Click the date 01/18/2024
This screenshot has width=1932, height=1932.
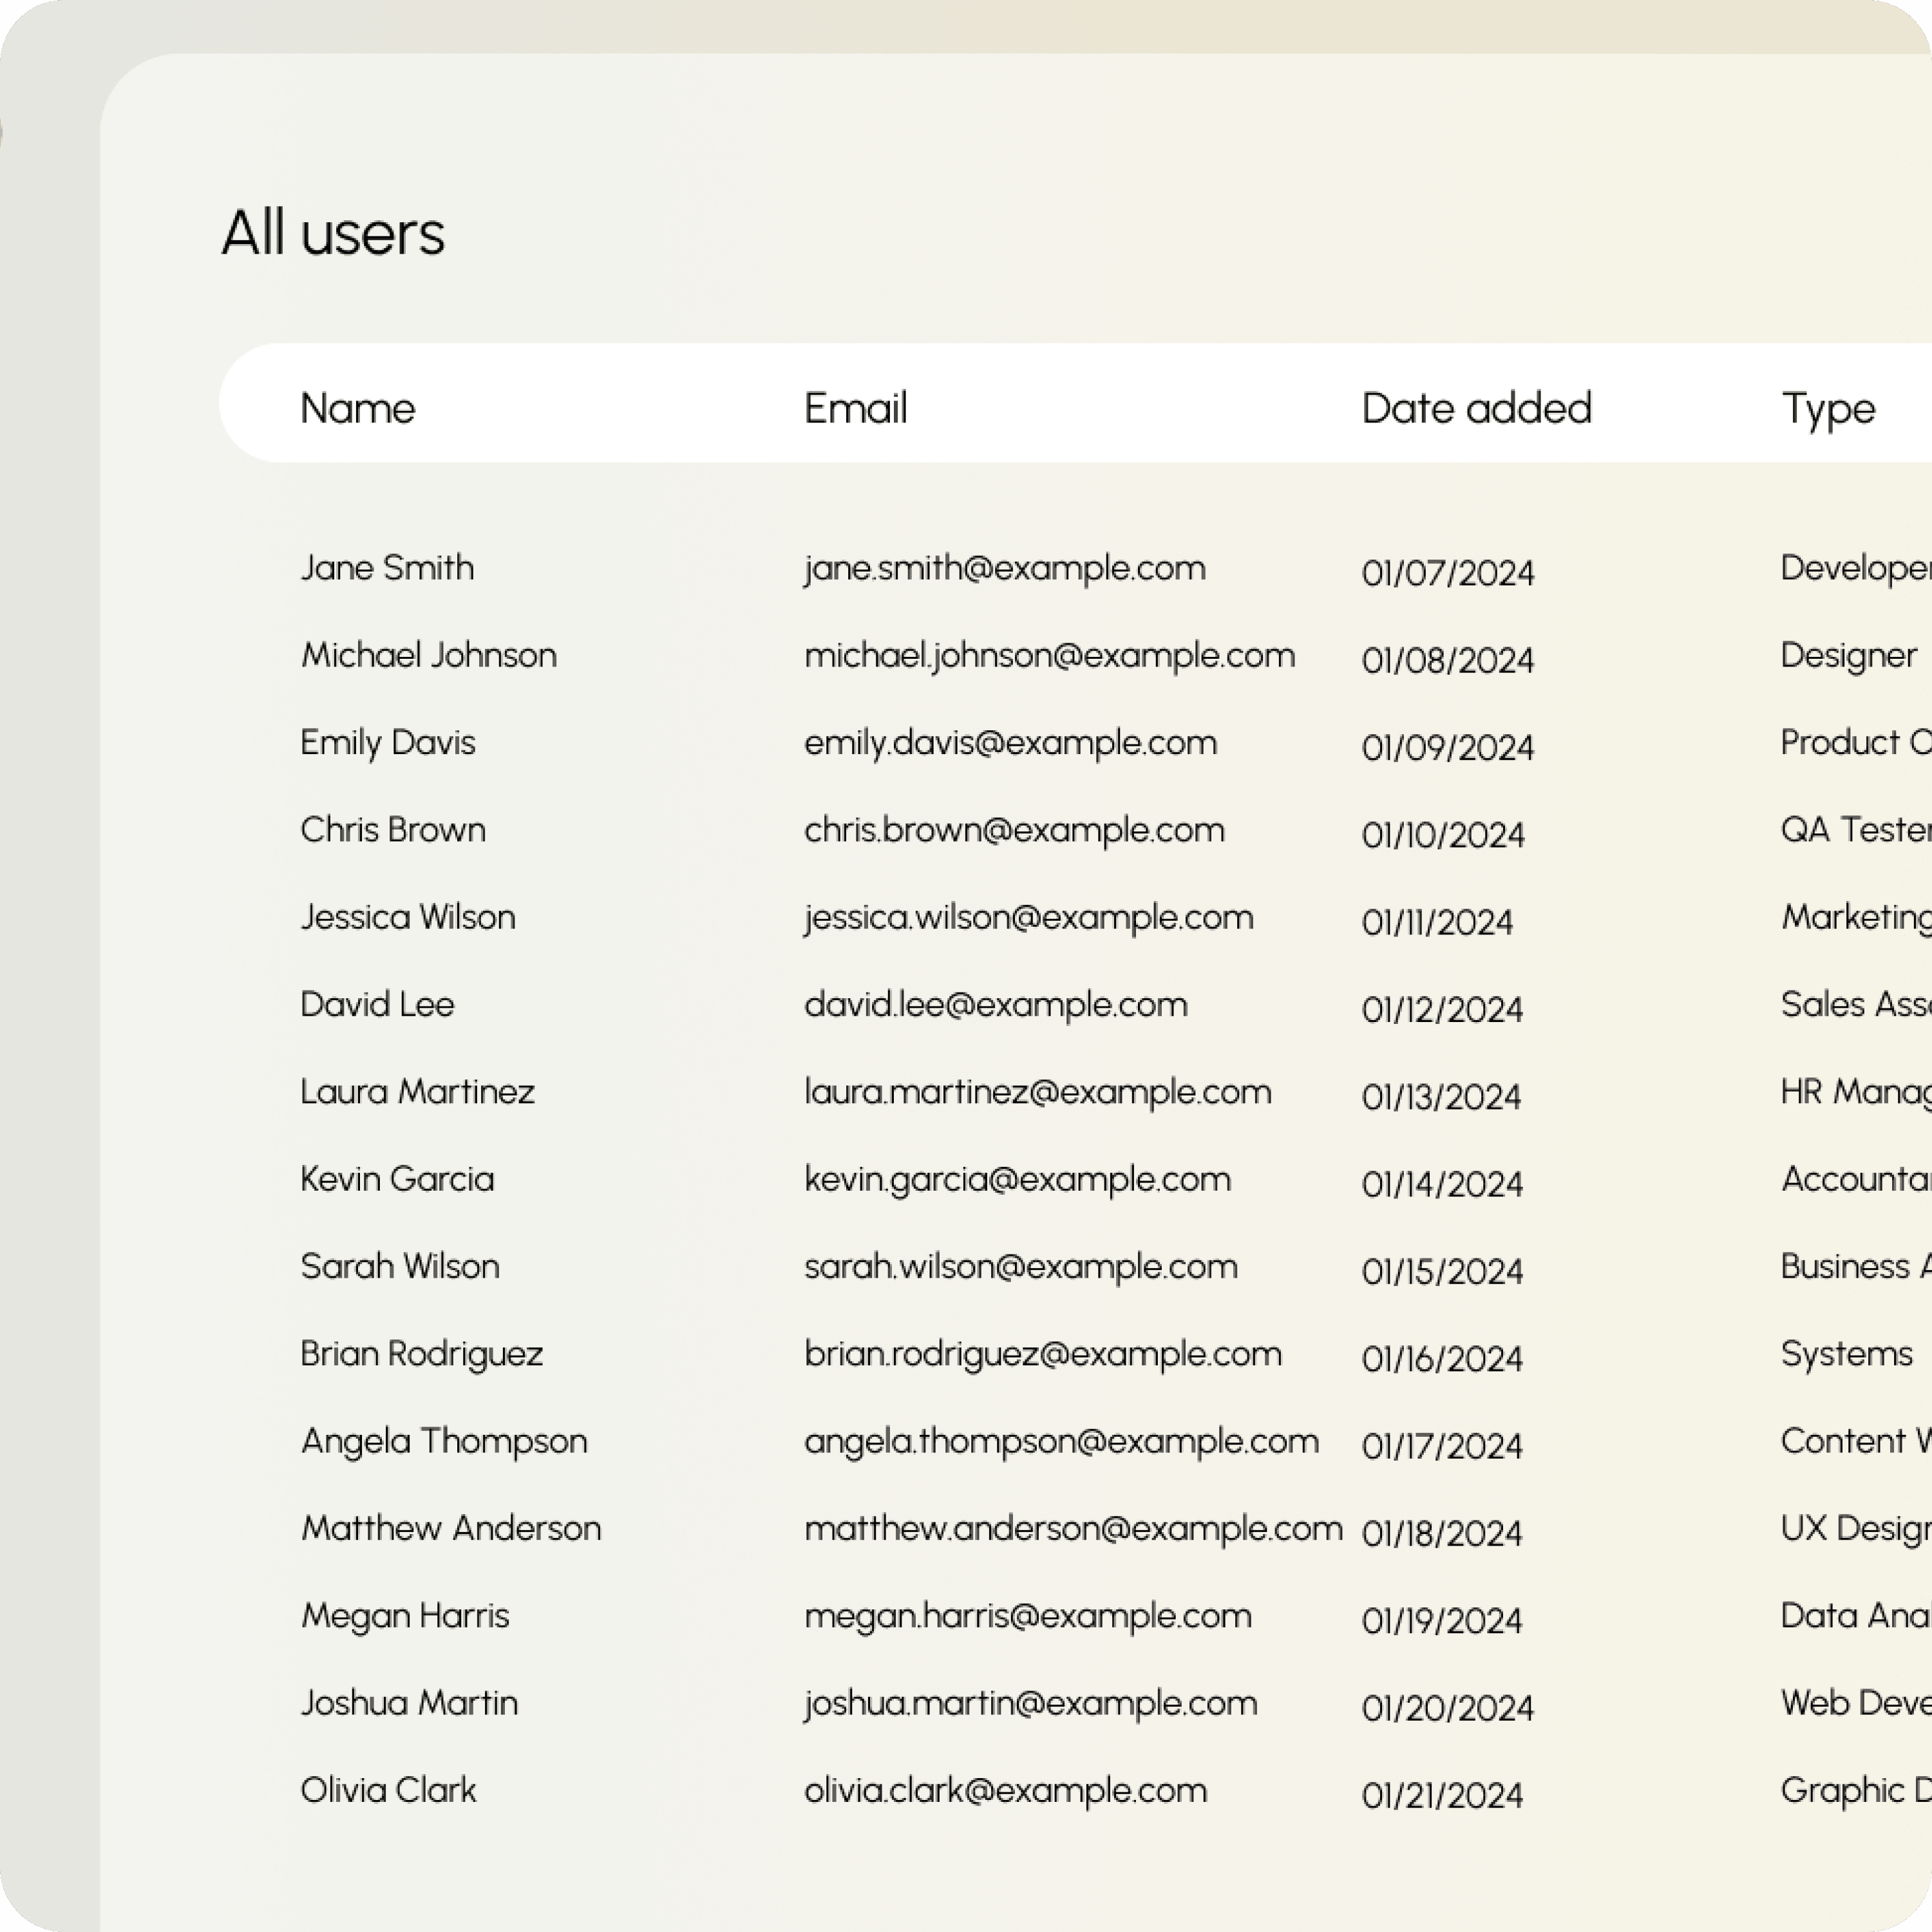click(x=1442, y=1533)
